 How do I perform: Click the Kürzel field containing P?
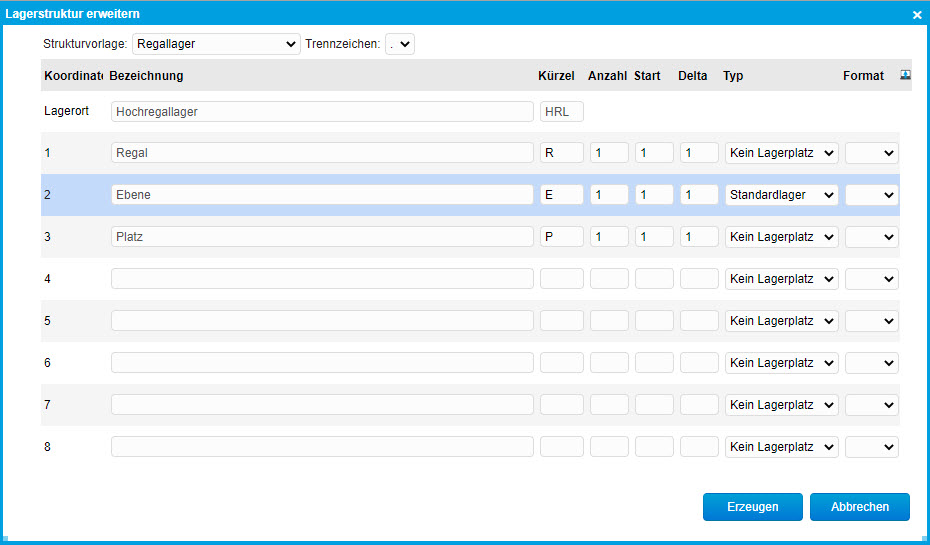click(x=562, y=237)
